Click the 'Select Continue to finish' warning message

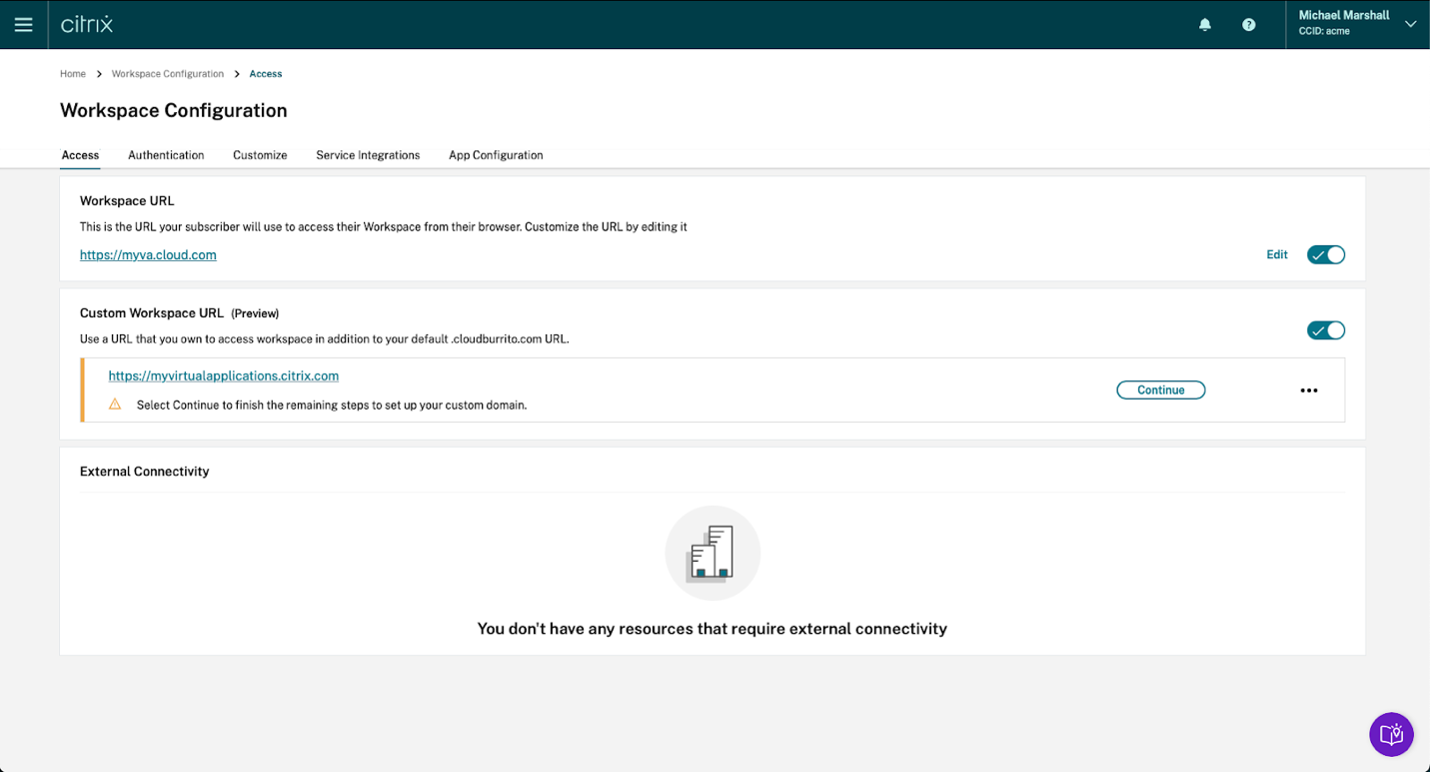click(332, 405)
